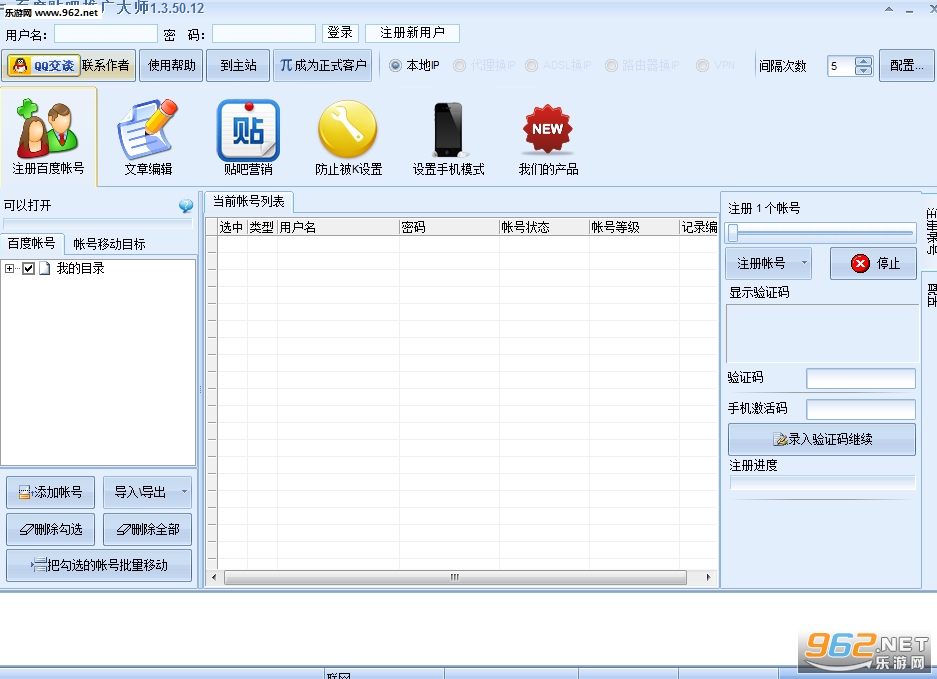This screenshot has width=937, height=679.
Task: Click the 用户名 input field
Action: click(106, 33)
